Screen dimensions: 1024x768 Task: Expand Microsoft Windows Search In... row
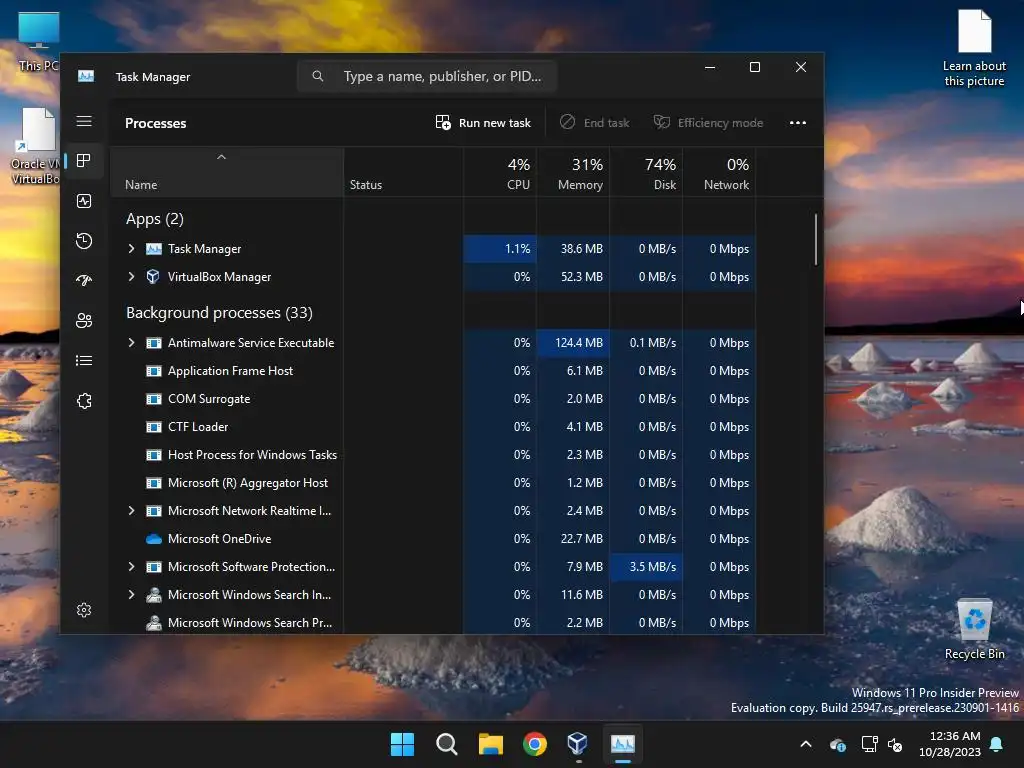pos(131,595)
